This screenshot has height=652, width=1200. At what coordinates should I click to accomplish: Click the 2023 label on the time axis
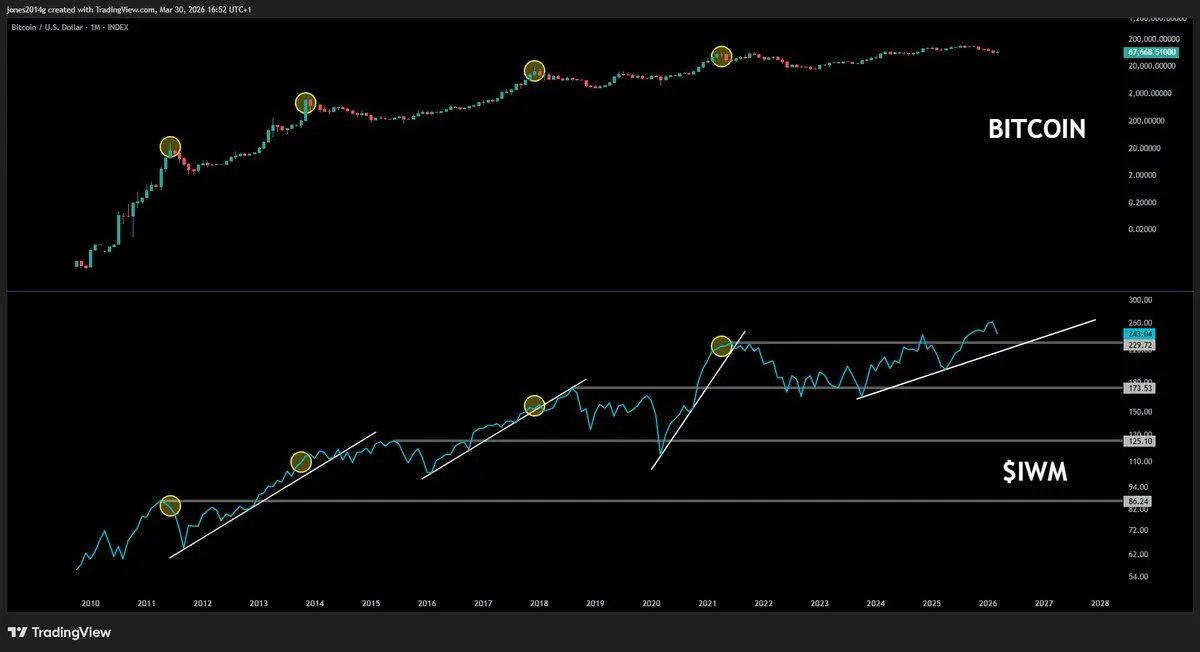coord(819,603)
